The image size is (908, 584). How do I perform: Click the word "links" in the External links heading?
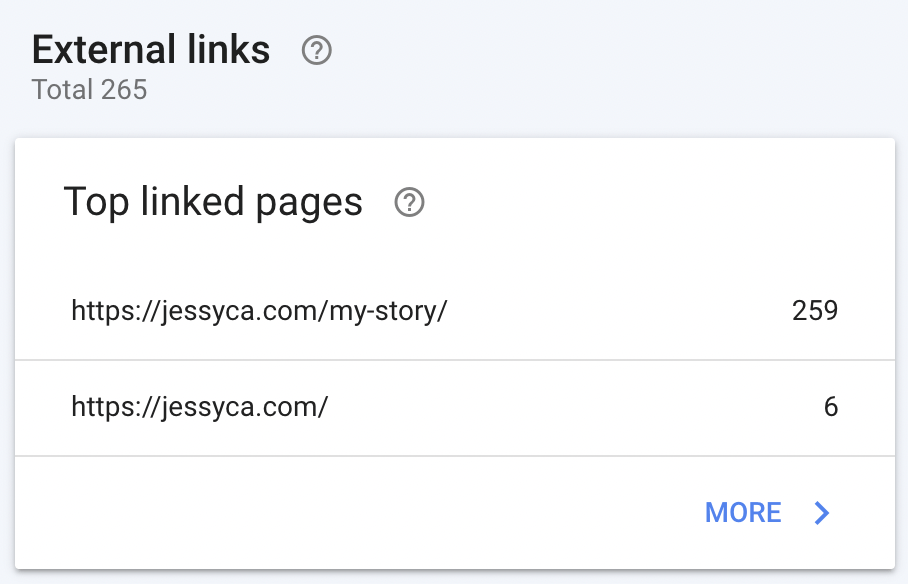(x=229, y=50)
